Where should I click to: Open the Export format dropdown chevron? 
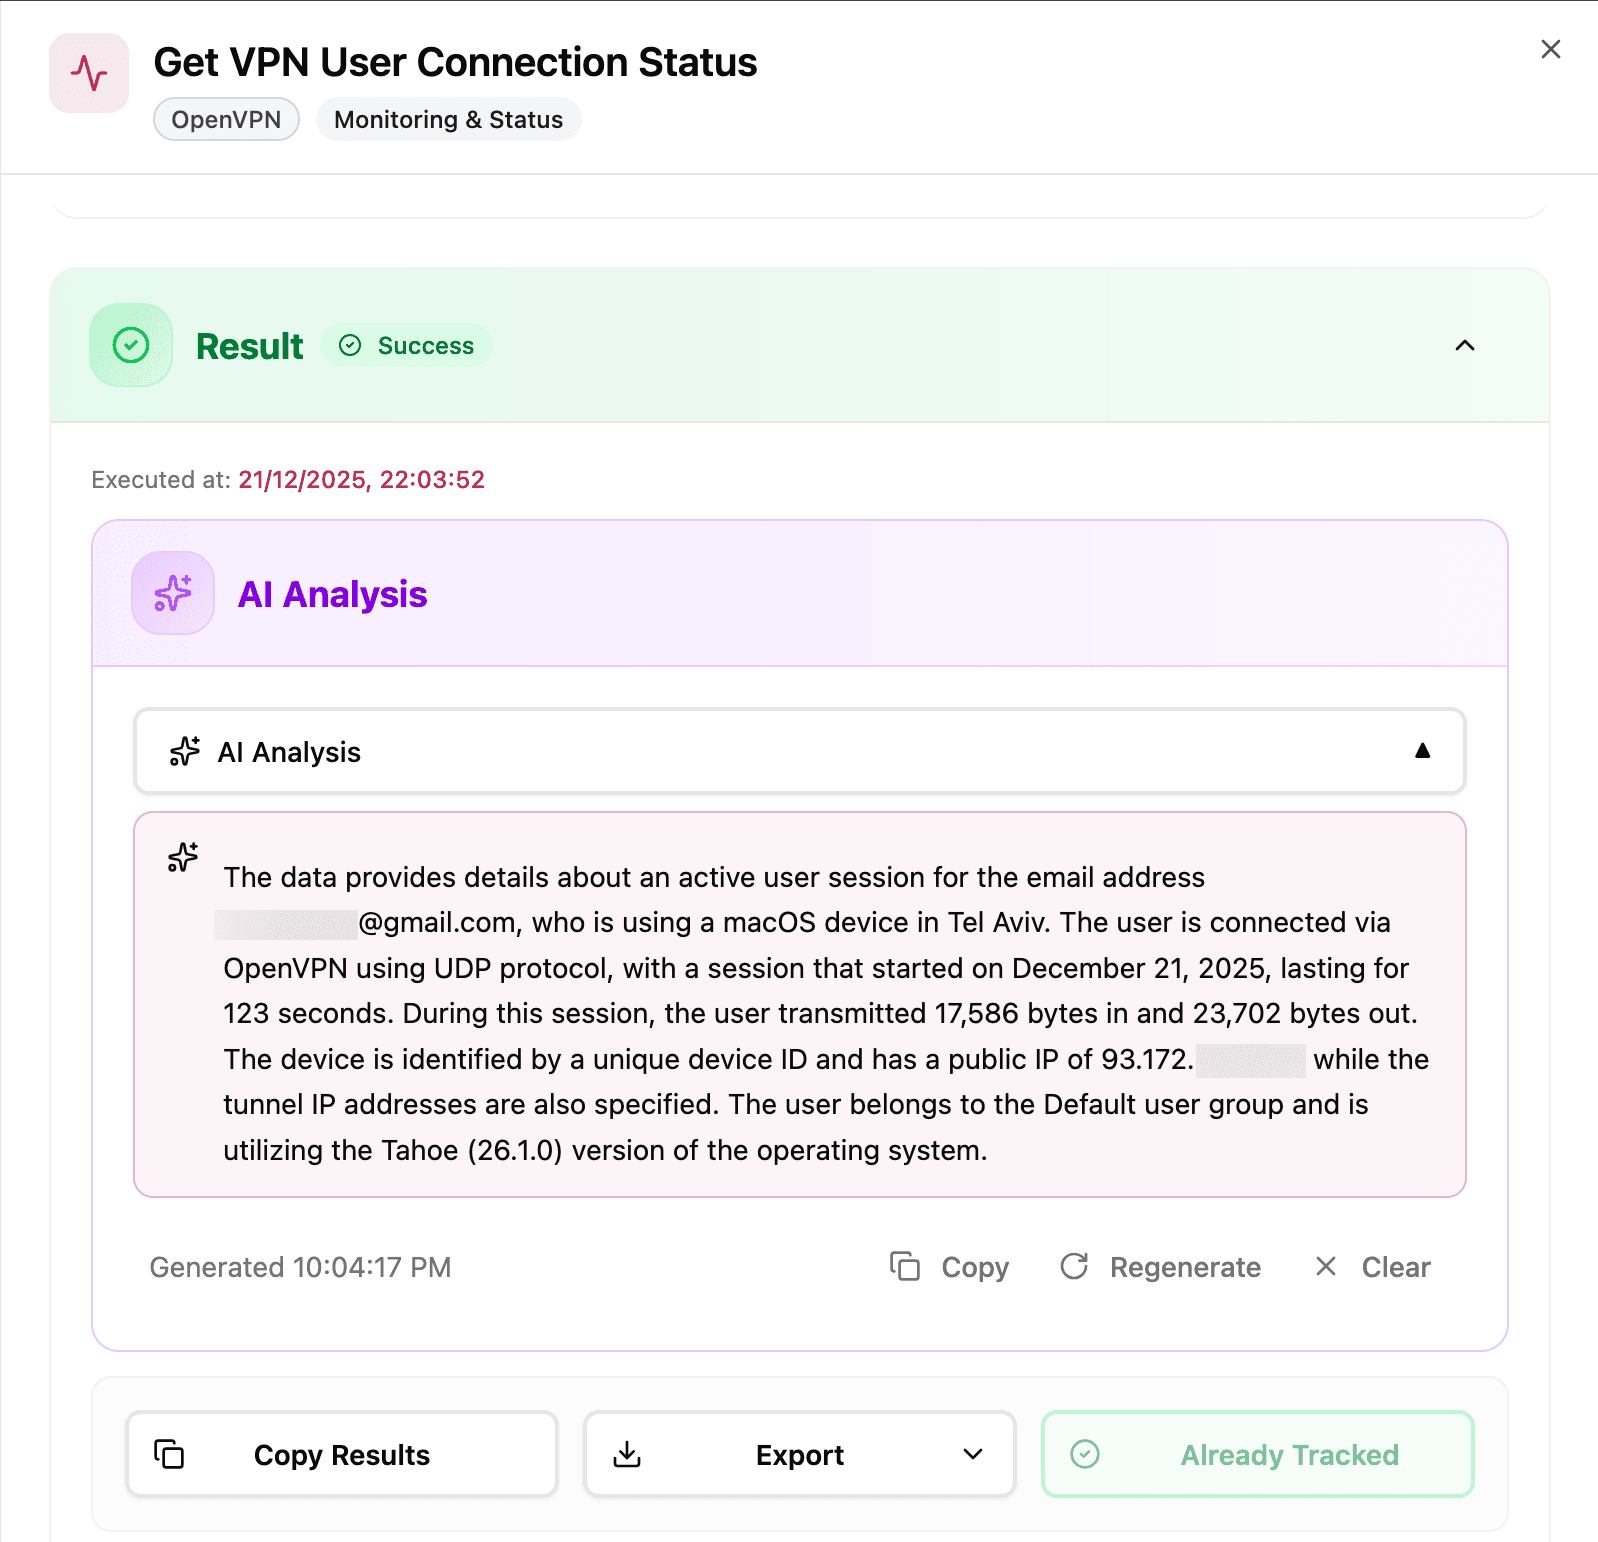(971, 1456)
